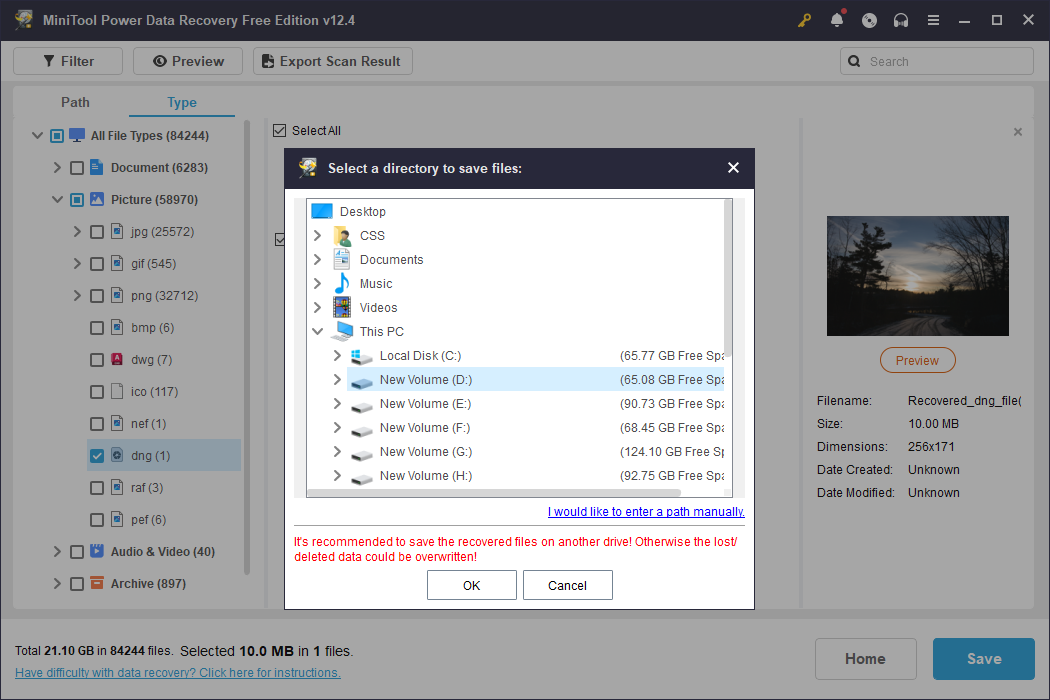Viewport: 1050px width, 700px height.
Task: Click the Home button
Action: (865, 658)
